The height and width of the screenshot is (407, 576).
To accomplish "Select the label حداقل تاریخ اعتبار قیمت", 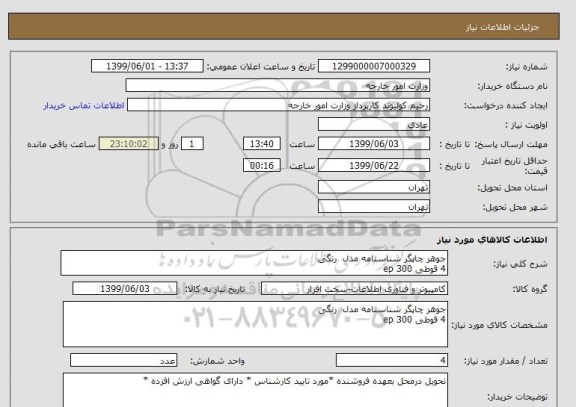I will 514,166.
